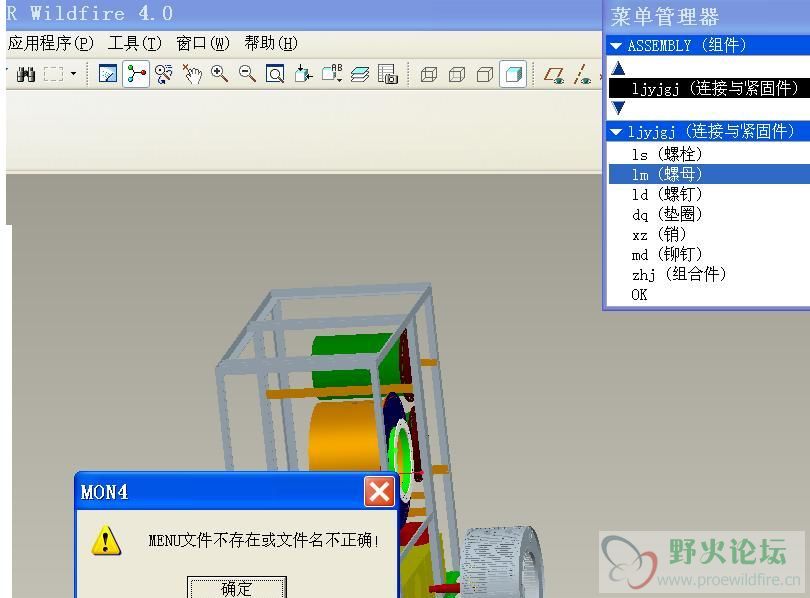Image resolution: width=810 pixels, height=598 pixels.
Task: Open the view manager icon
Action: (387, 74)
